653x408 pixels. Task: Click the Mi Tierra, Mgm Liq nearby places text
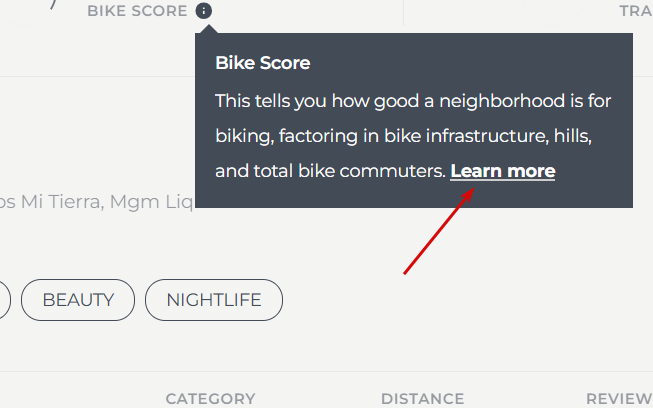(97, 202)
